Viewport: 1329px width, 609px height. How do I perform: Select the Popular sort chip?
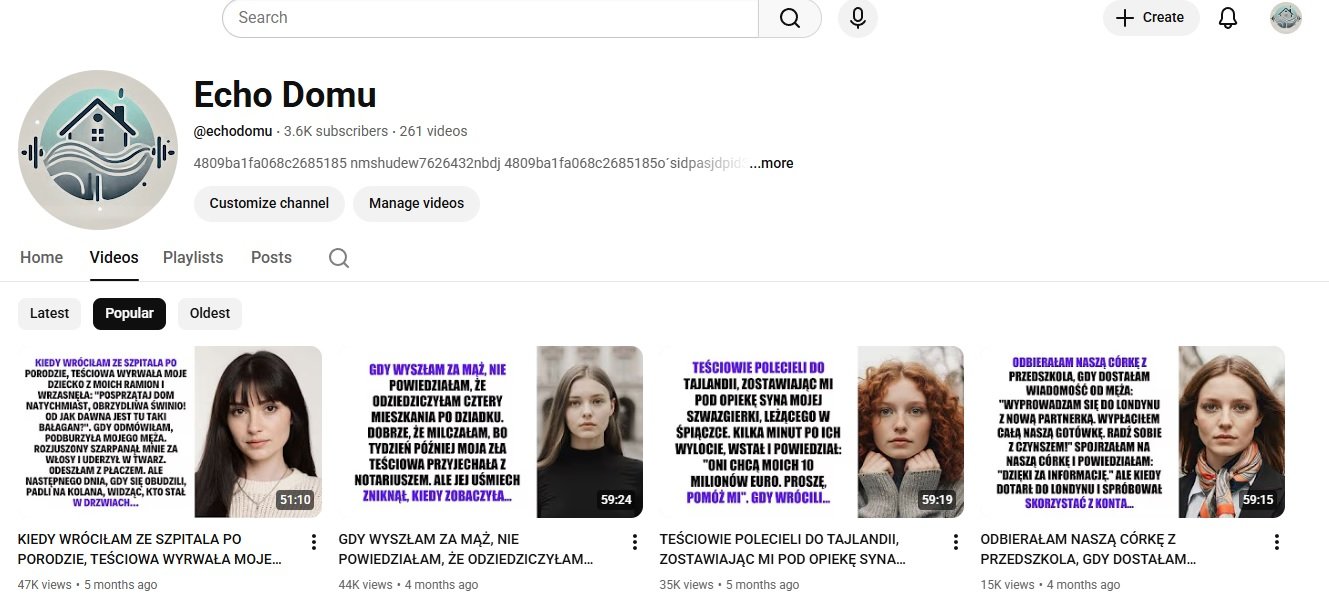(129, 313)
